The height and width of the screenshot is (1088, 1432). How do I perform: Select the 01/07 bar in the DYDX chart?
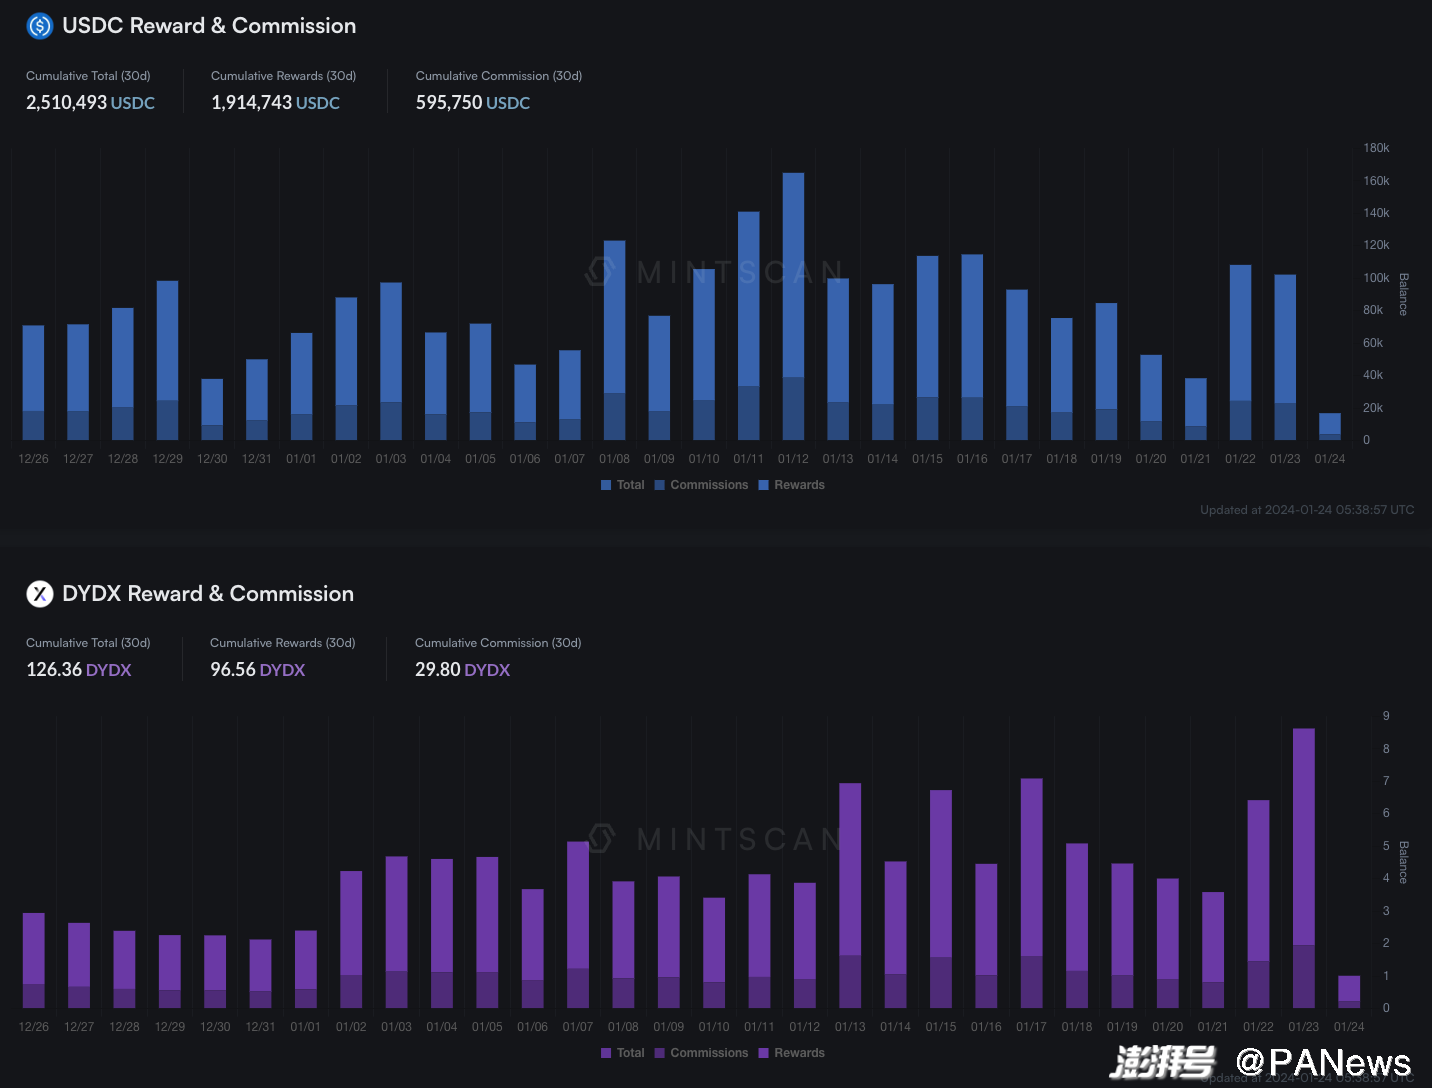pos(578,924)
